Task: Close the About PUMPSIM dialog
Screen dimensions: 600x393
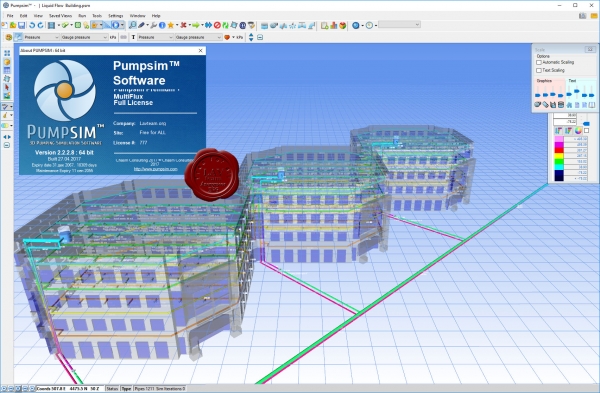Action: click(201, 50)
